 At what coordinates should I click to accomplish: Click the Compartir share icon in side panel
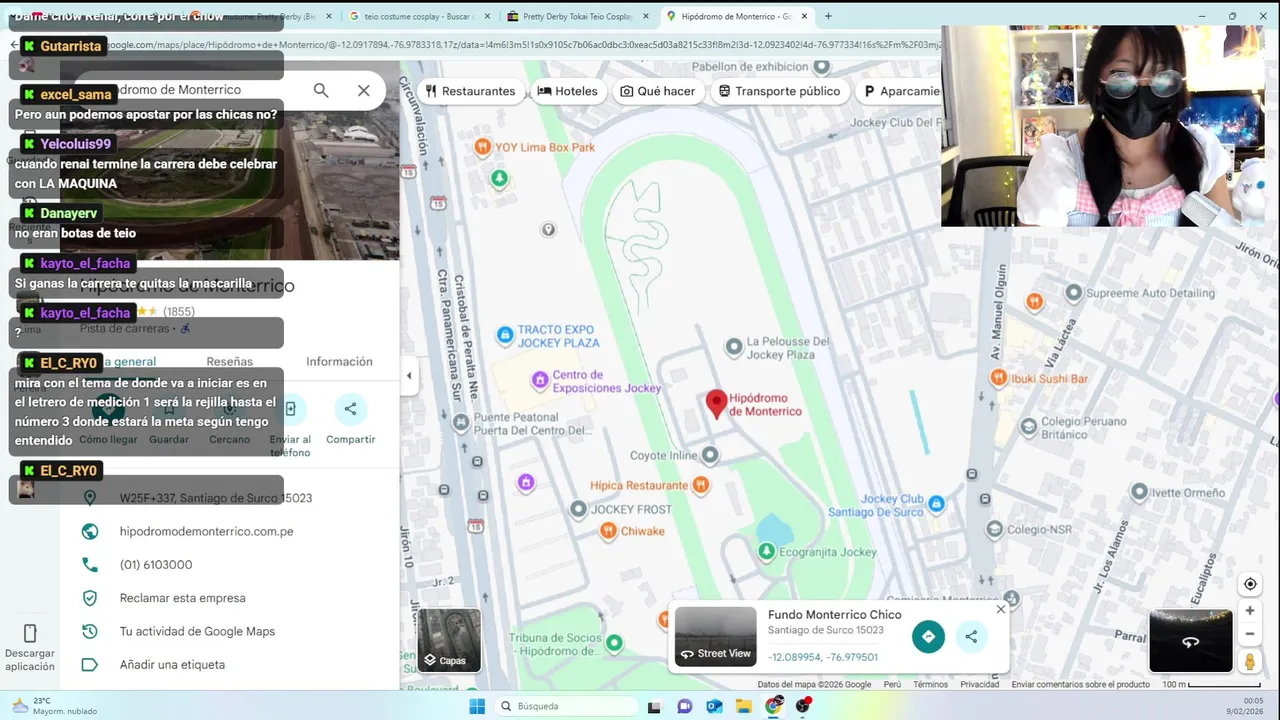(x=350, y=409)
